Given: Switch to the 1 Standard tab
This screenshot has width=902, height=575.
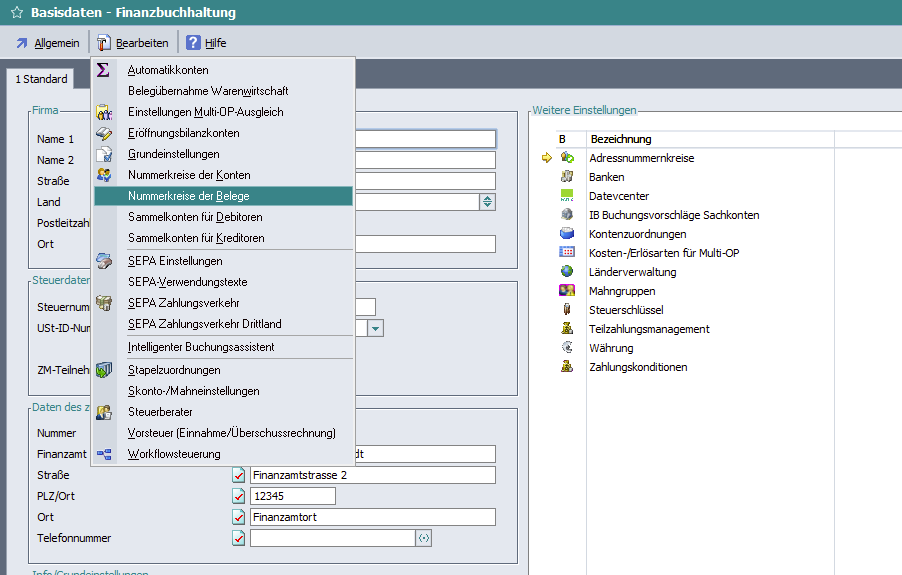Looking at the screenshot, I should click(41, 79).
